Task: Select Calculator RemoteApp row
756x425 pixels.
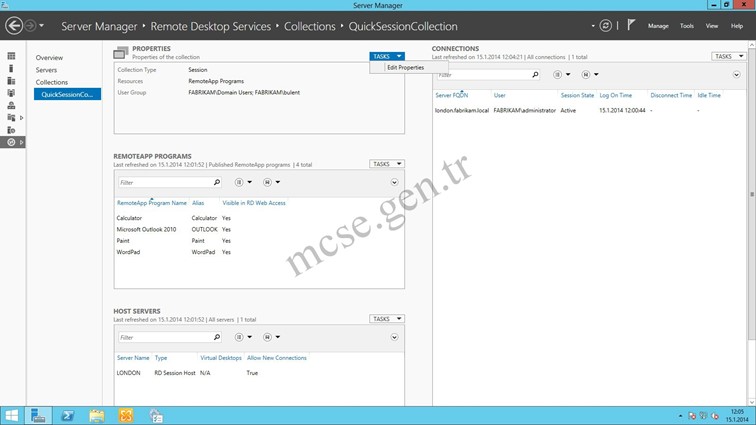Action: click(x=259, y=218)
